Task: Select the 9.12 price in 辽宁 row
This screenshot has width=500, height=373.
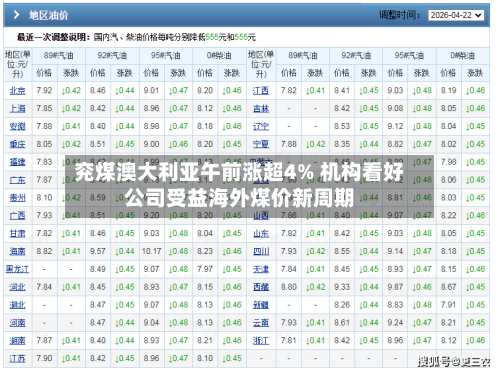Action: coord(395,126)
